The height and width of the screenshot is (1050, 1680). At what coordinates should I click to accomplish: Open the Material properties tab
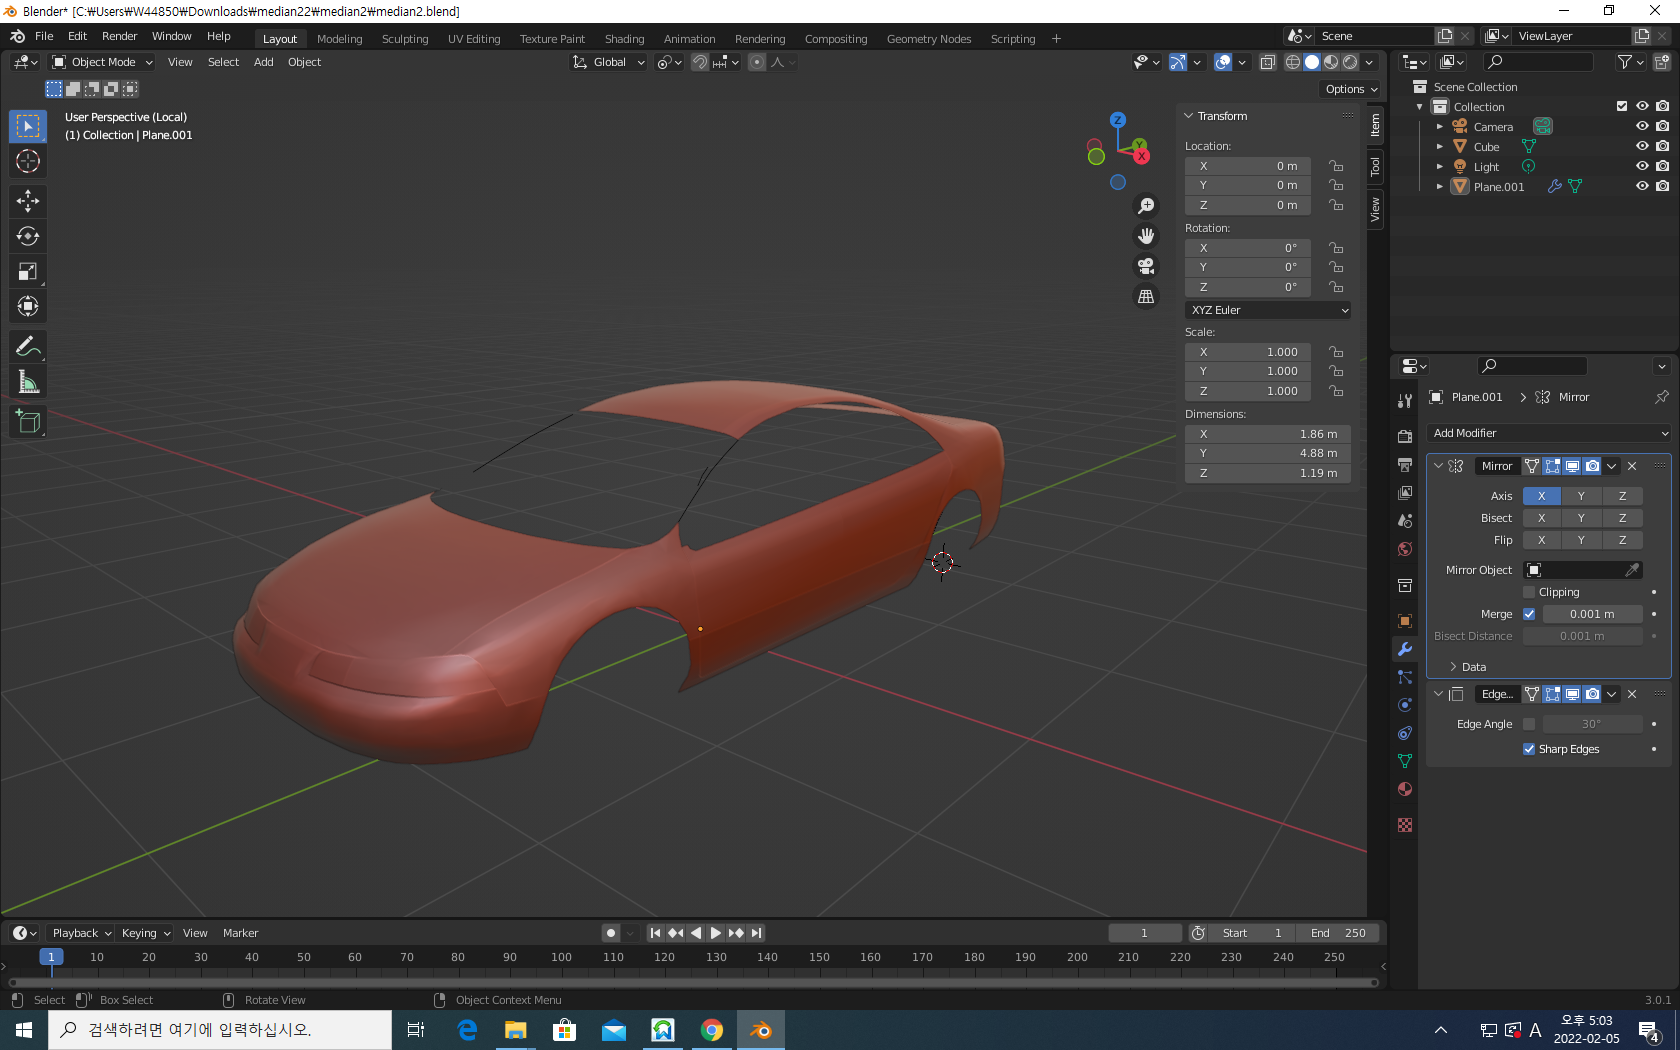1405,789
